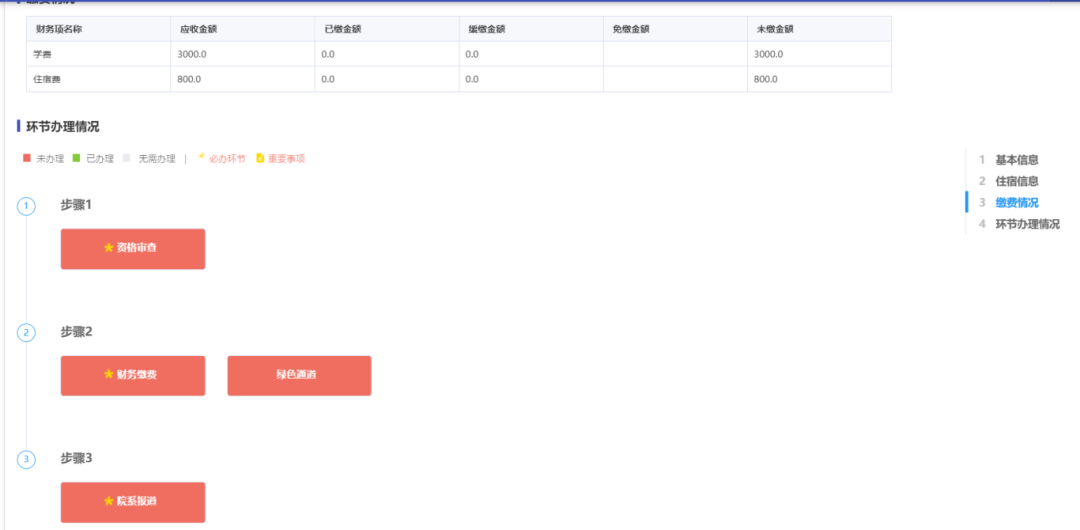
Task: Click the star icon on 资格审查
Action: pyautogui.click(x=109, y=248)
